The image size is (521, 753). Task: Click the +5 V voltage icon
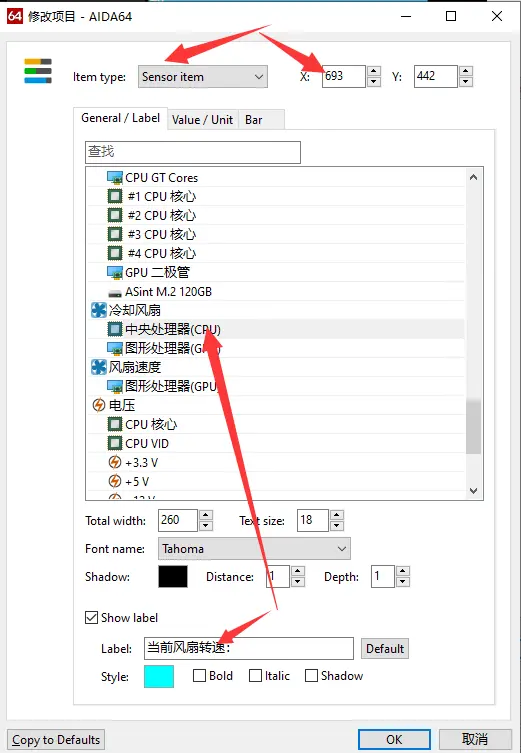115,481
